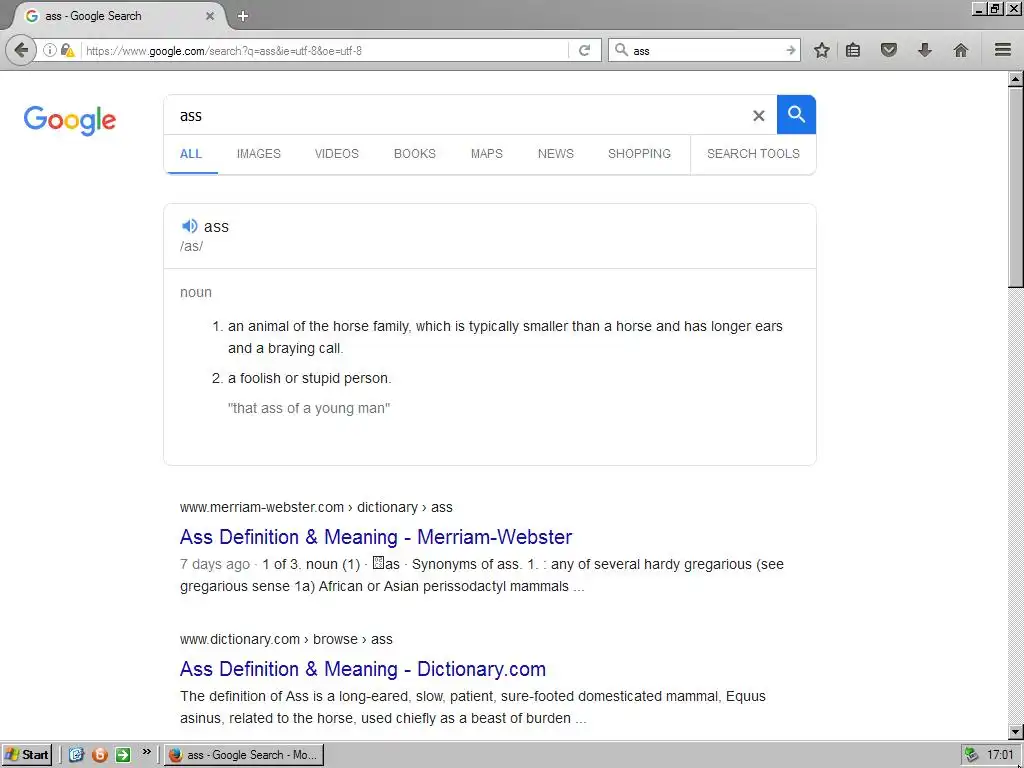The image size is (1024, 768).
Task: Go back using the browser back arrow
Action: (x=21, y=50)
